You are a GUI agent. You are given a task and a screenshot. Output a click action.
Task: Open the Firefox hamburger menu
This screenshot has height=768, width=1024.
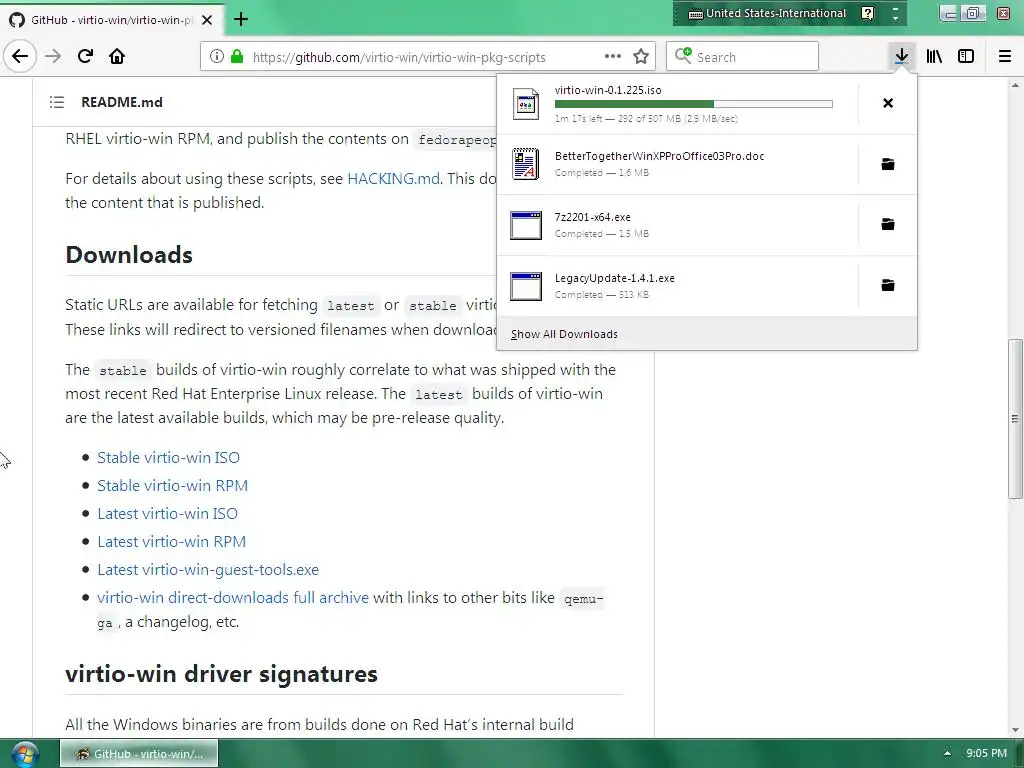tap(1005, 56)
